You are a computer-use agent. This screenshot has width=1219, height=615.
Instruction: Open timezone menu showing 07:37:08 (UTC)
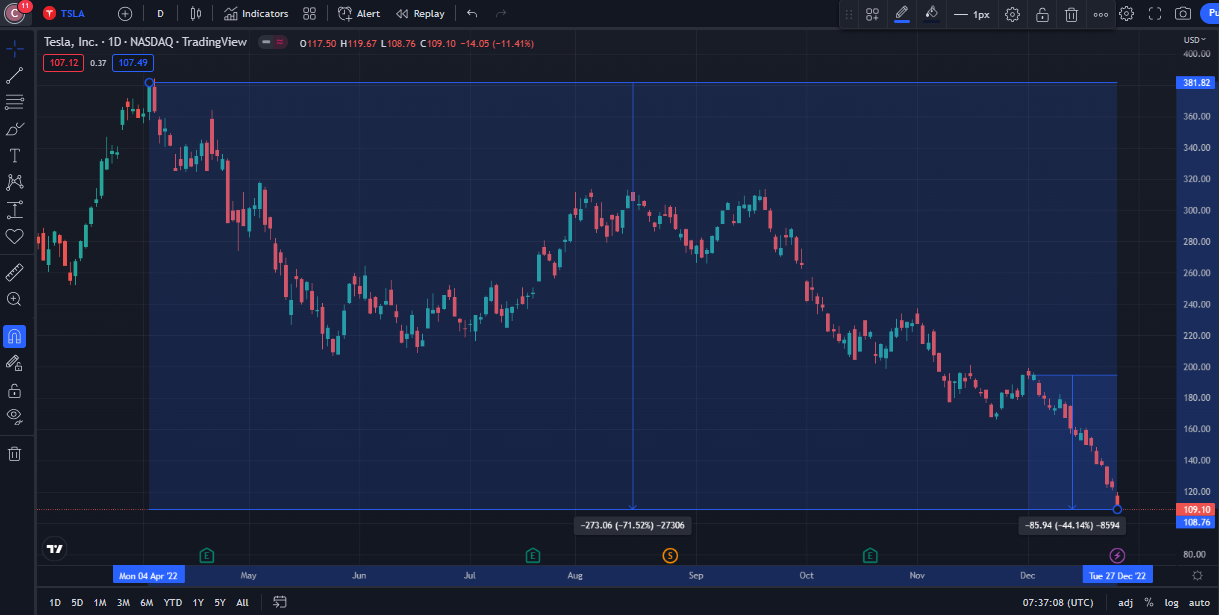click(1060, 603)
